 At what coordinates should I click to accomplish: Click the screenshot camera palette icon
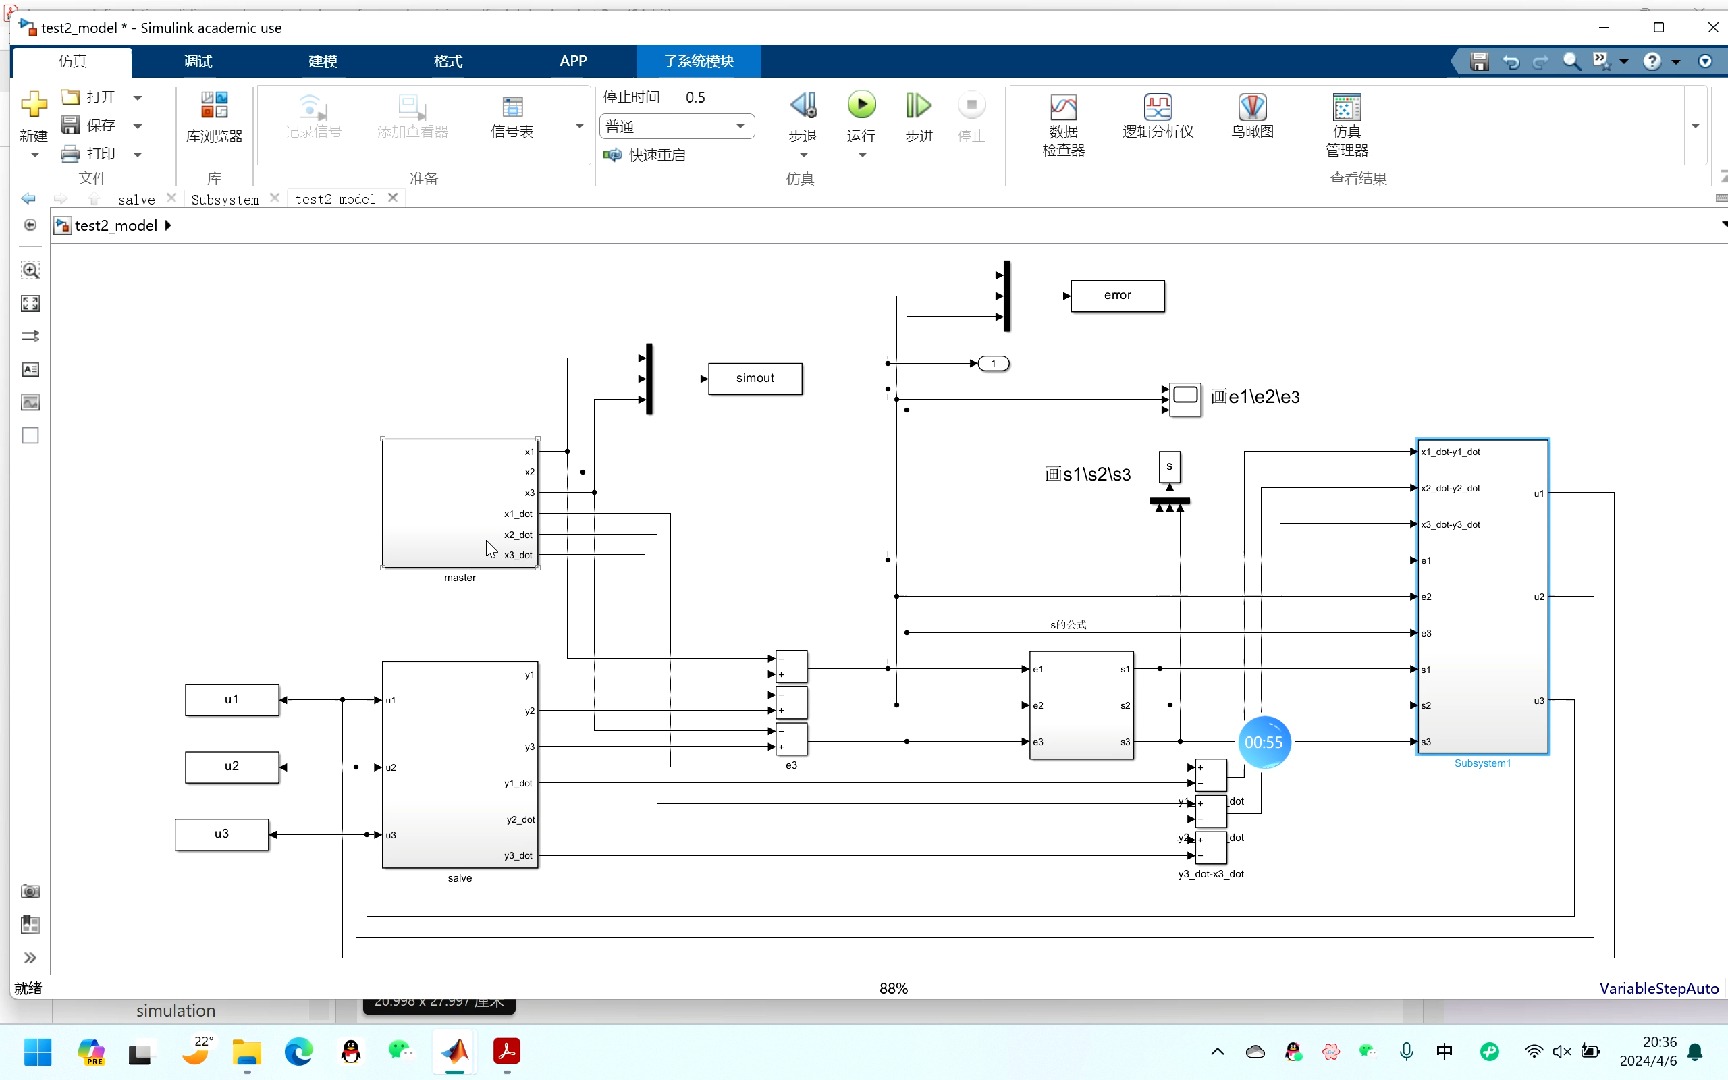31,891
